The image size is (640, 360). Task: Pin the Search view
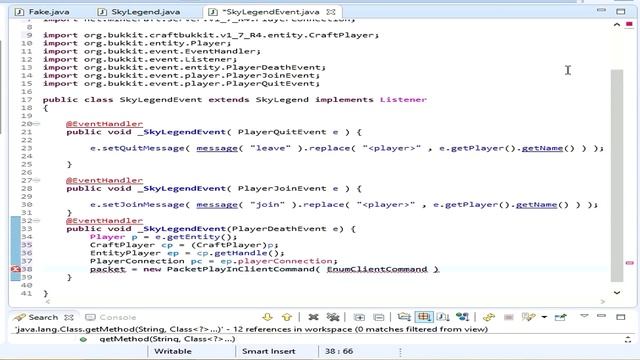pyautogui.click(x=560, y=317)
